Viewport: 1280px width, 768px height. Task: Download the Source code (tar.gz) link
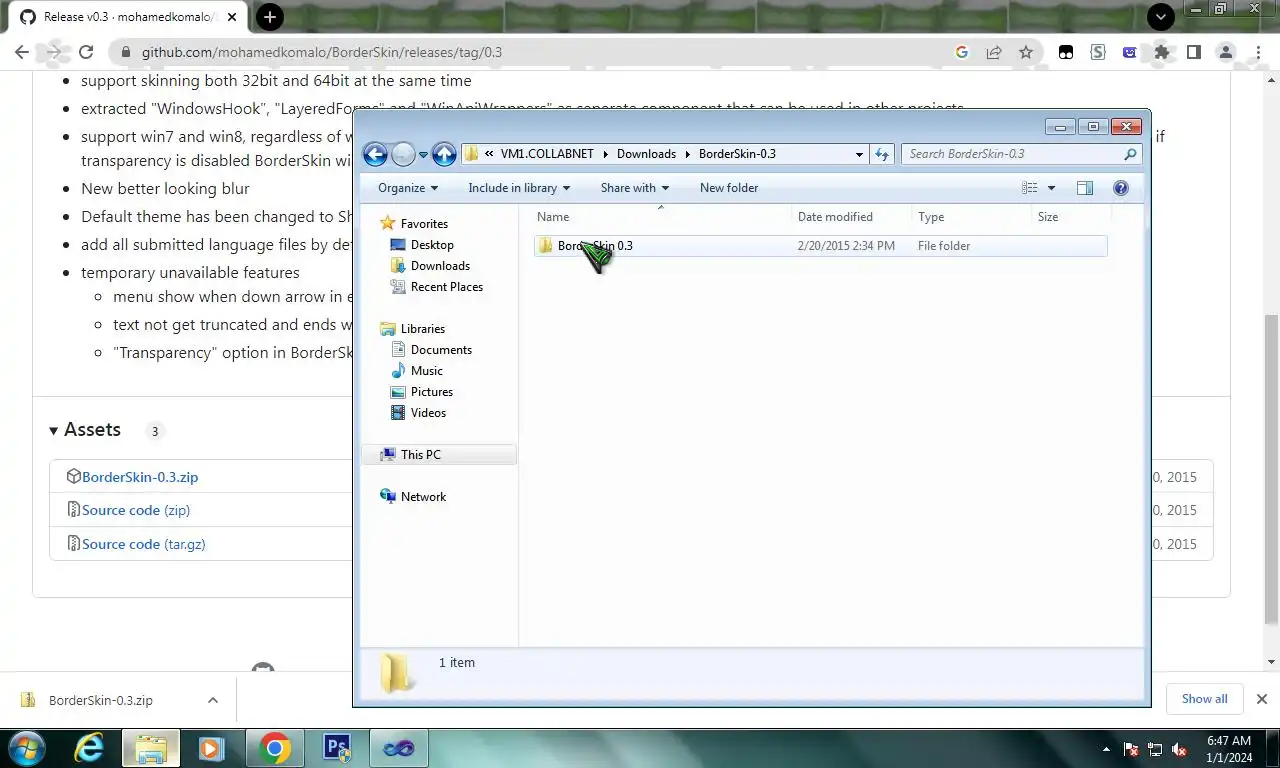pyautogui.click(x=144, y=544)
